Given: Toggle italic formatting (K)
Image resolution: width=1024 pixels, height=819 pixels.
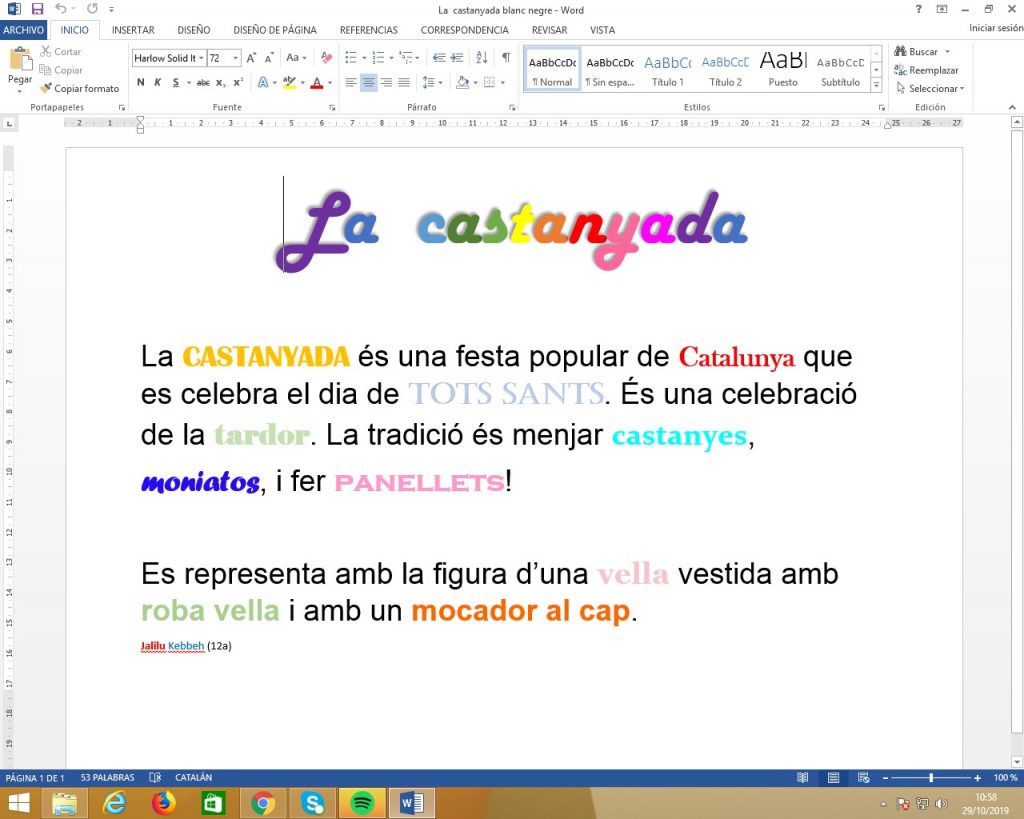Looking at the screenshot, I should tap(158, 82).
